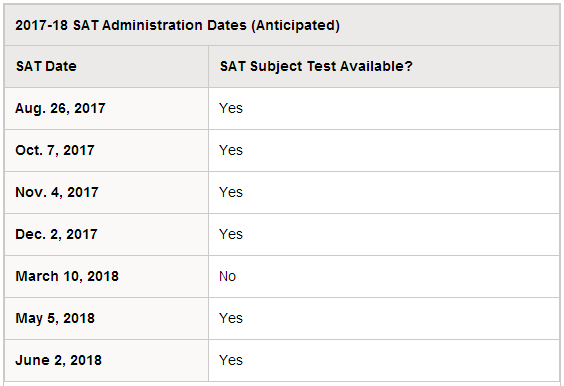The width and height of the screenshot is (564, 386).
Task: Click Yes in the May 5 row
Action: (231, 319)
